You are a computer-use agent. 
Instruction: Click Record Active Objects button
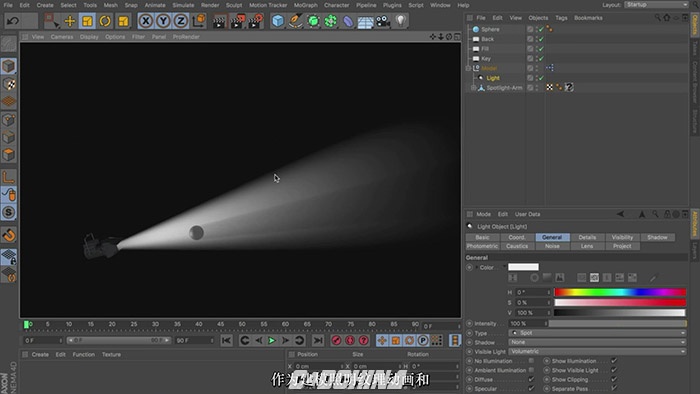coord(337,340)
